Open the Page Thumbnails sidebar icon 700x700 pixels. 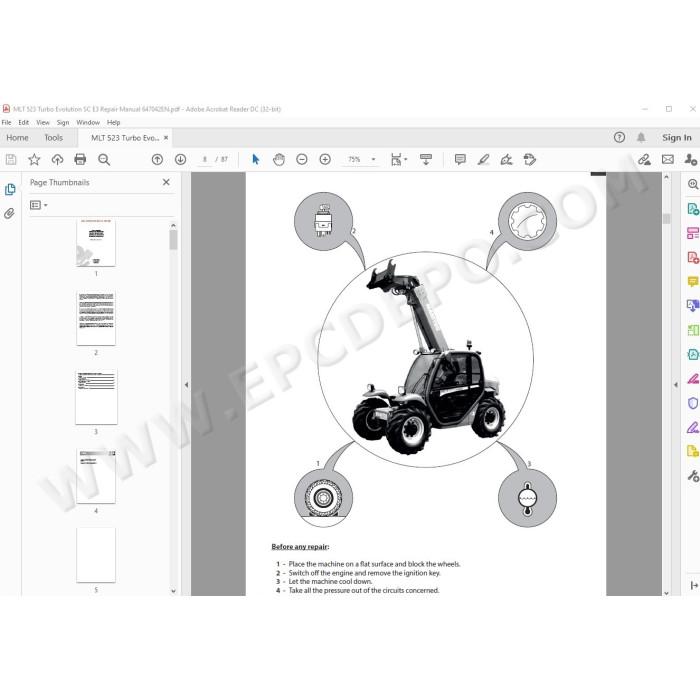click(10, 189)
